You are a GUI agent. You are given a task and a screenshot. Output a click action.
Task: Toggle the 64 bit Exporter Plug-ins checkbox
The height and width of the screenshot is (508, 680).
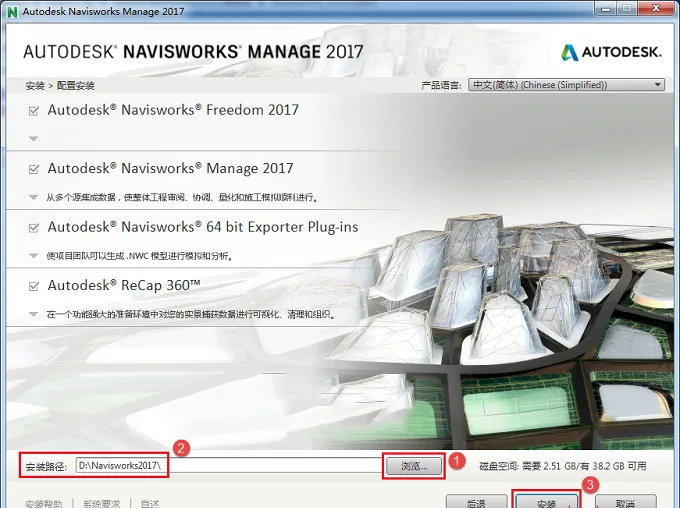click(33, 228)
